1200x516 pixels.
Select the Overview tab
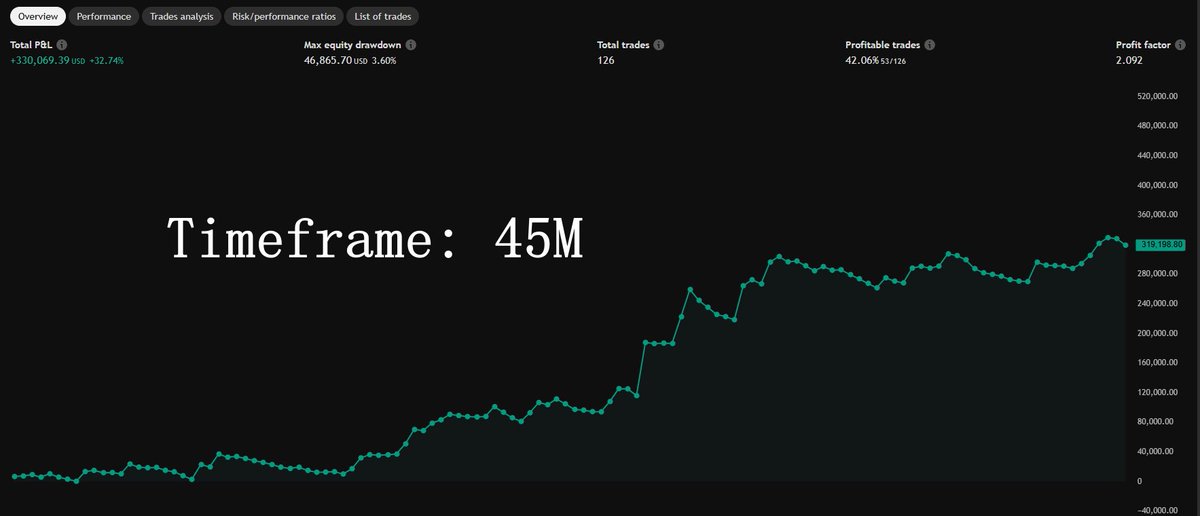pyautogui.click(x=38, y=16)
